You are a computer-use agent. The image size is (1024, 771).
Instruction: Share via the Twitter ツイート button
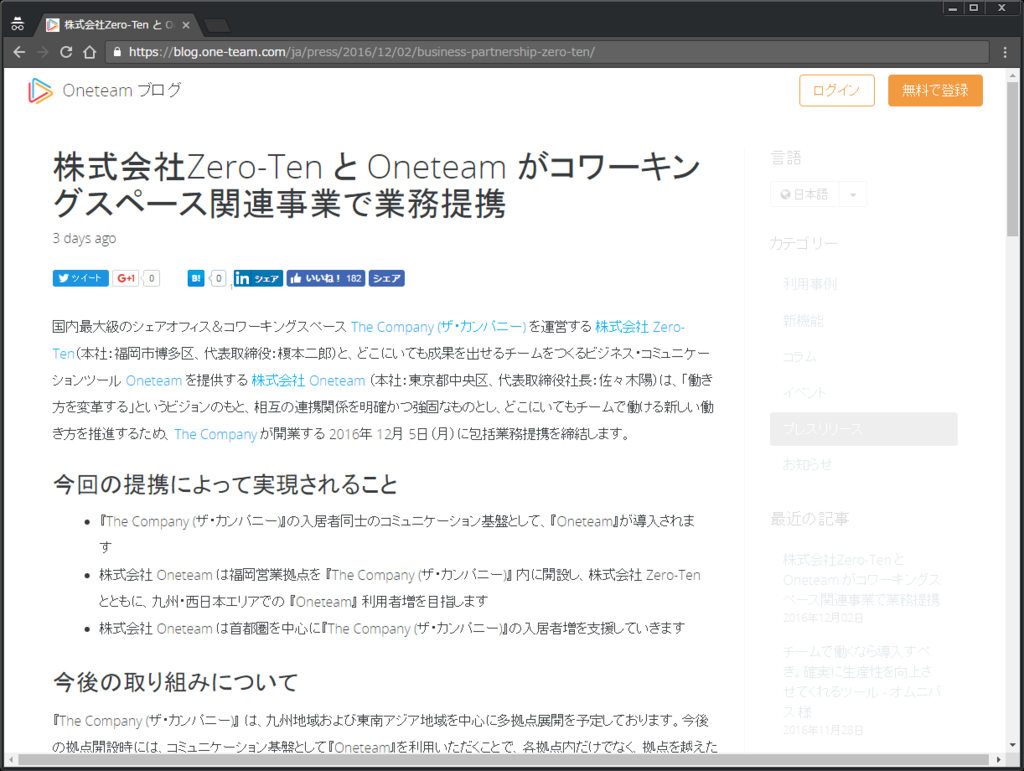coord(80,278)
